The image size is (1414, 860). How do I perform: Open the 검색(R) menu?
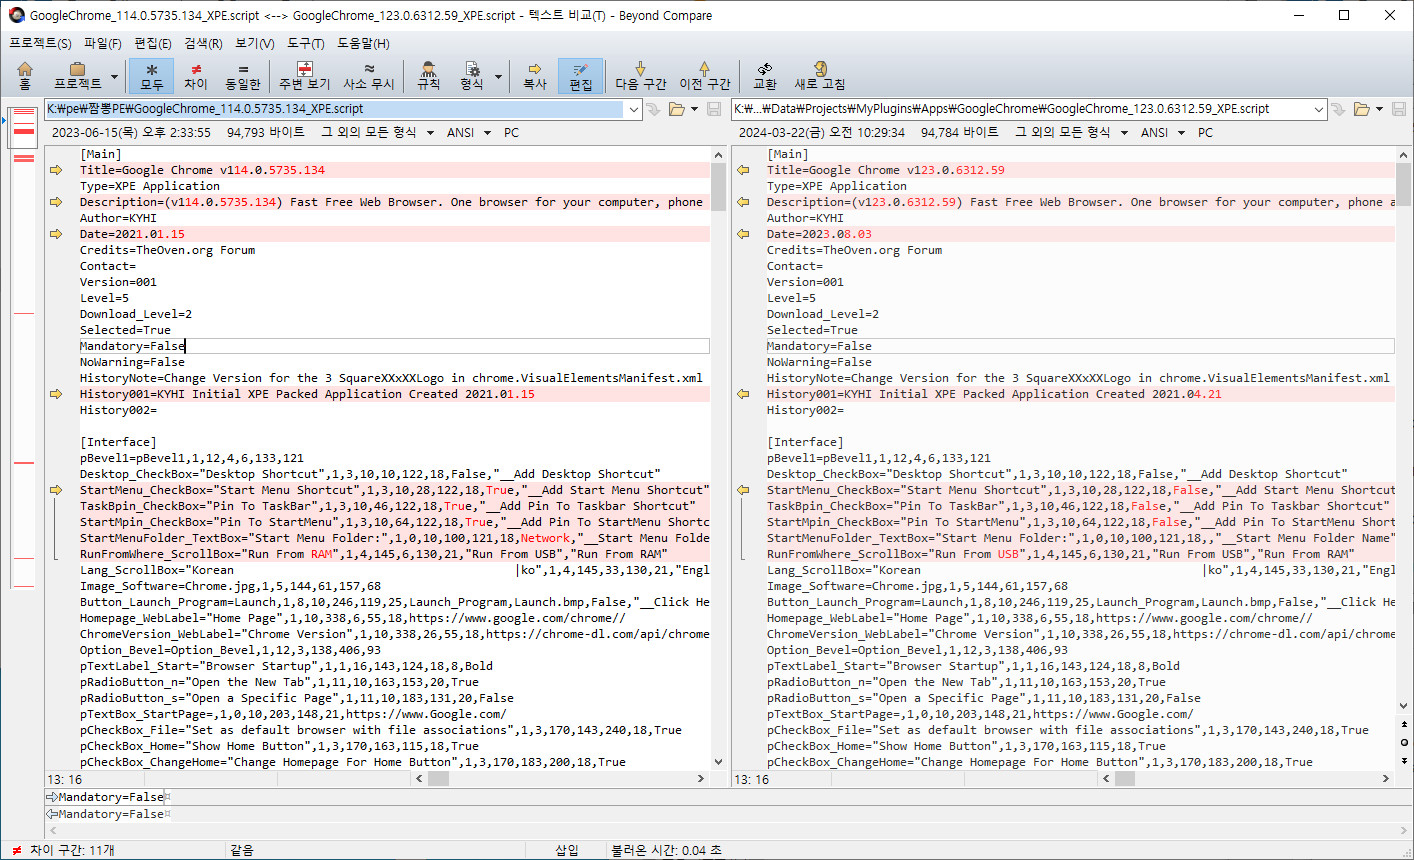pyautogui.click(x=203, y=43)
